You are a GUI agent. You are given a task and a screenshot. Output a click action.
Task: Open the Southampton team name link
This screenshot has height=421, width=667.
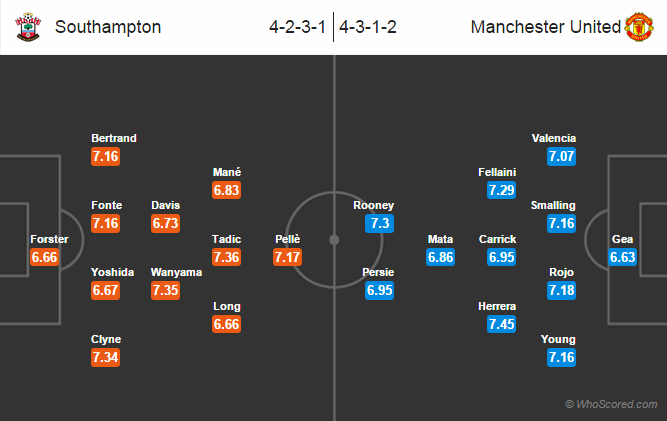[x=108, y=27]
